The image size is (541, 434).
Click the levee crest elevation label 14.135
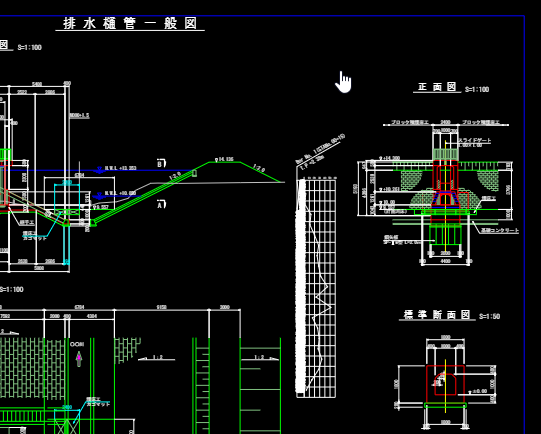pyautogui.click(x=224, y=159)
